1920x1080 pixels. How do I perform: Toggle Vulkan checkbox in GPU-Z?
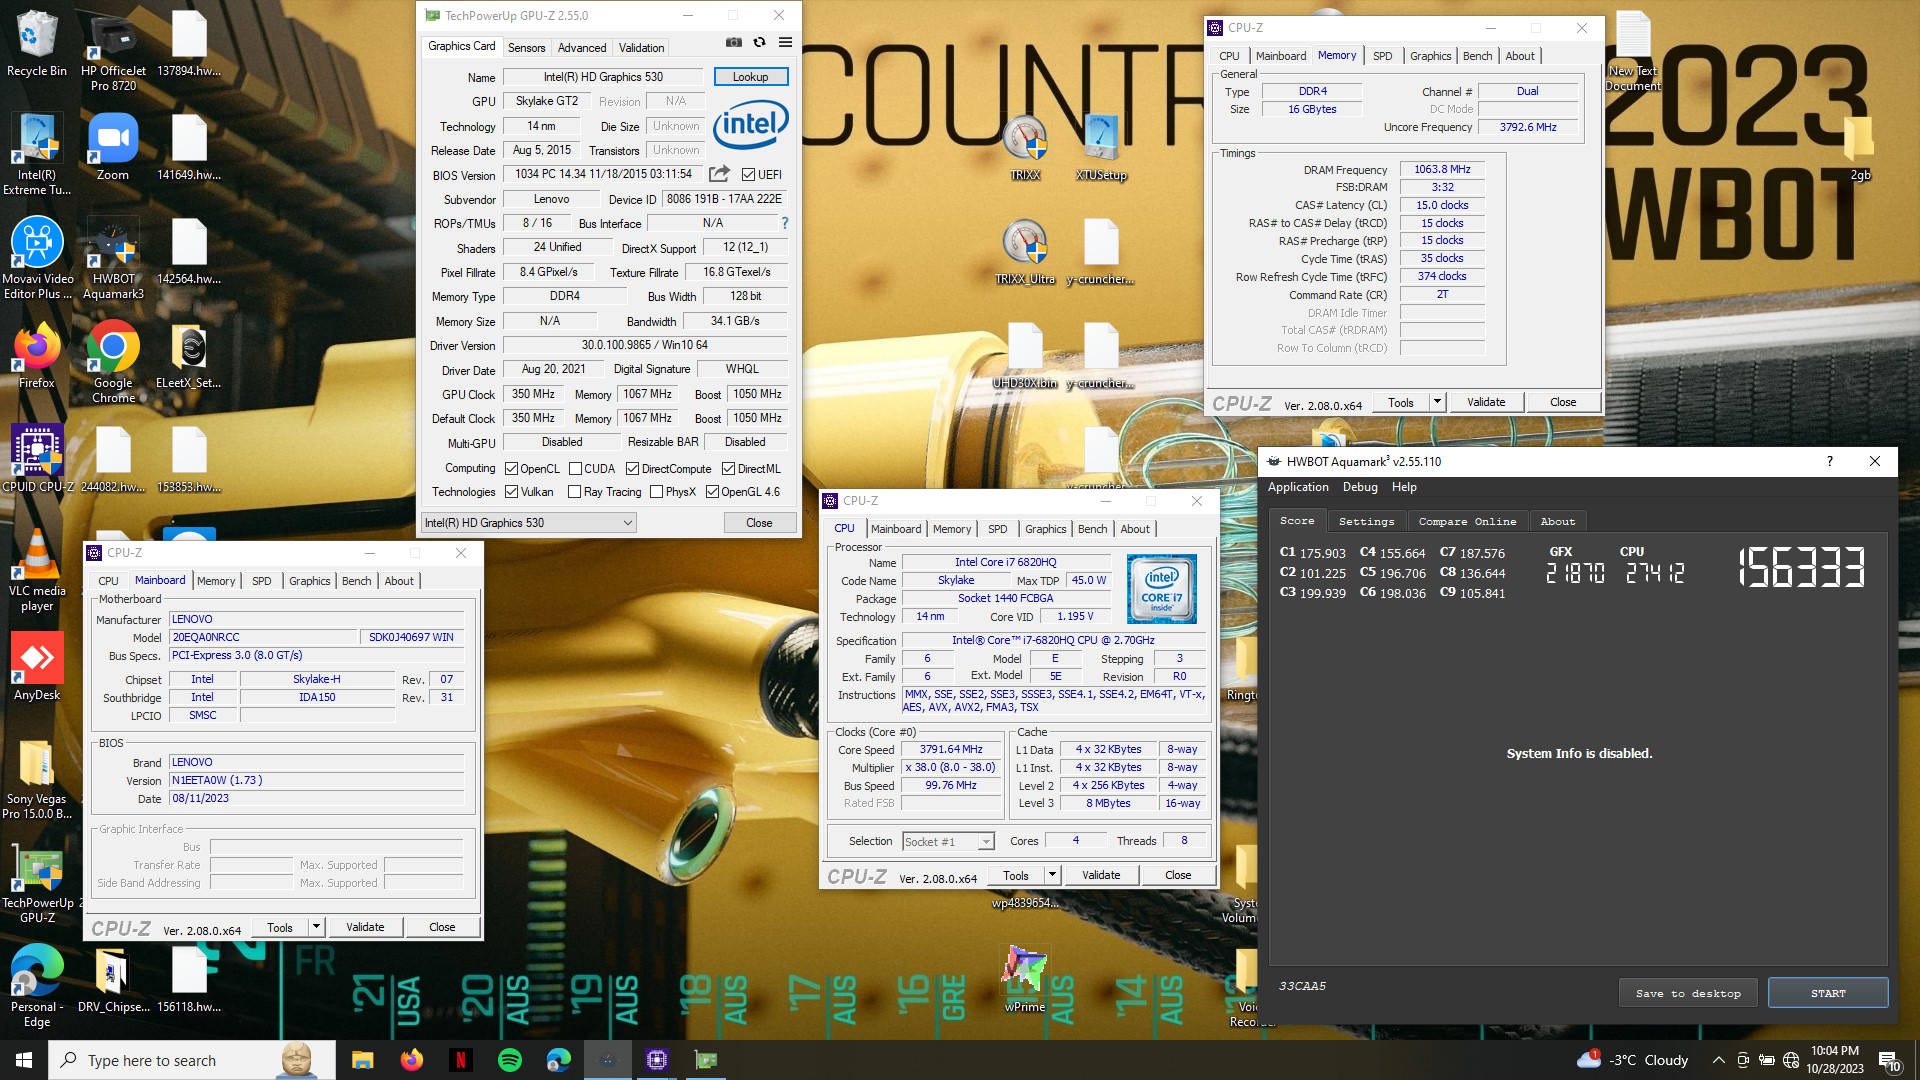coord(511,491)
